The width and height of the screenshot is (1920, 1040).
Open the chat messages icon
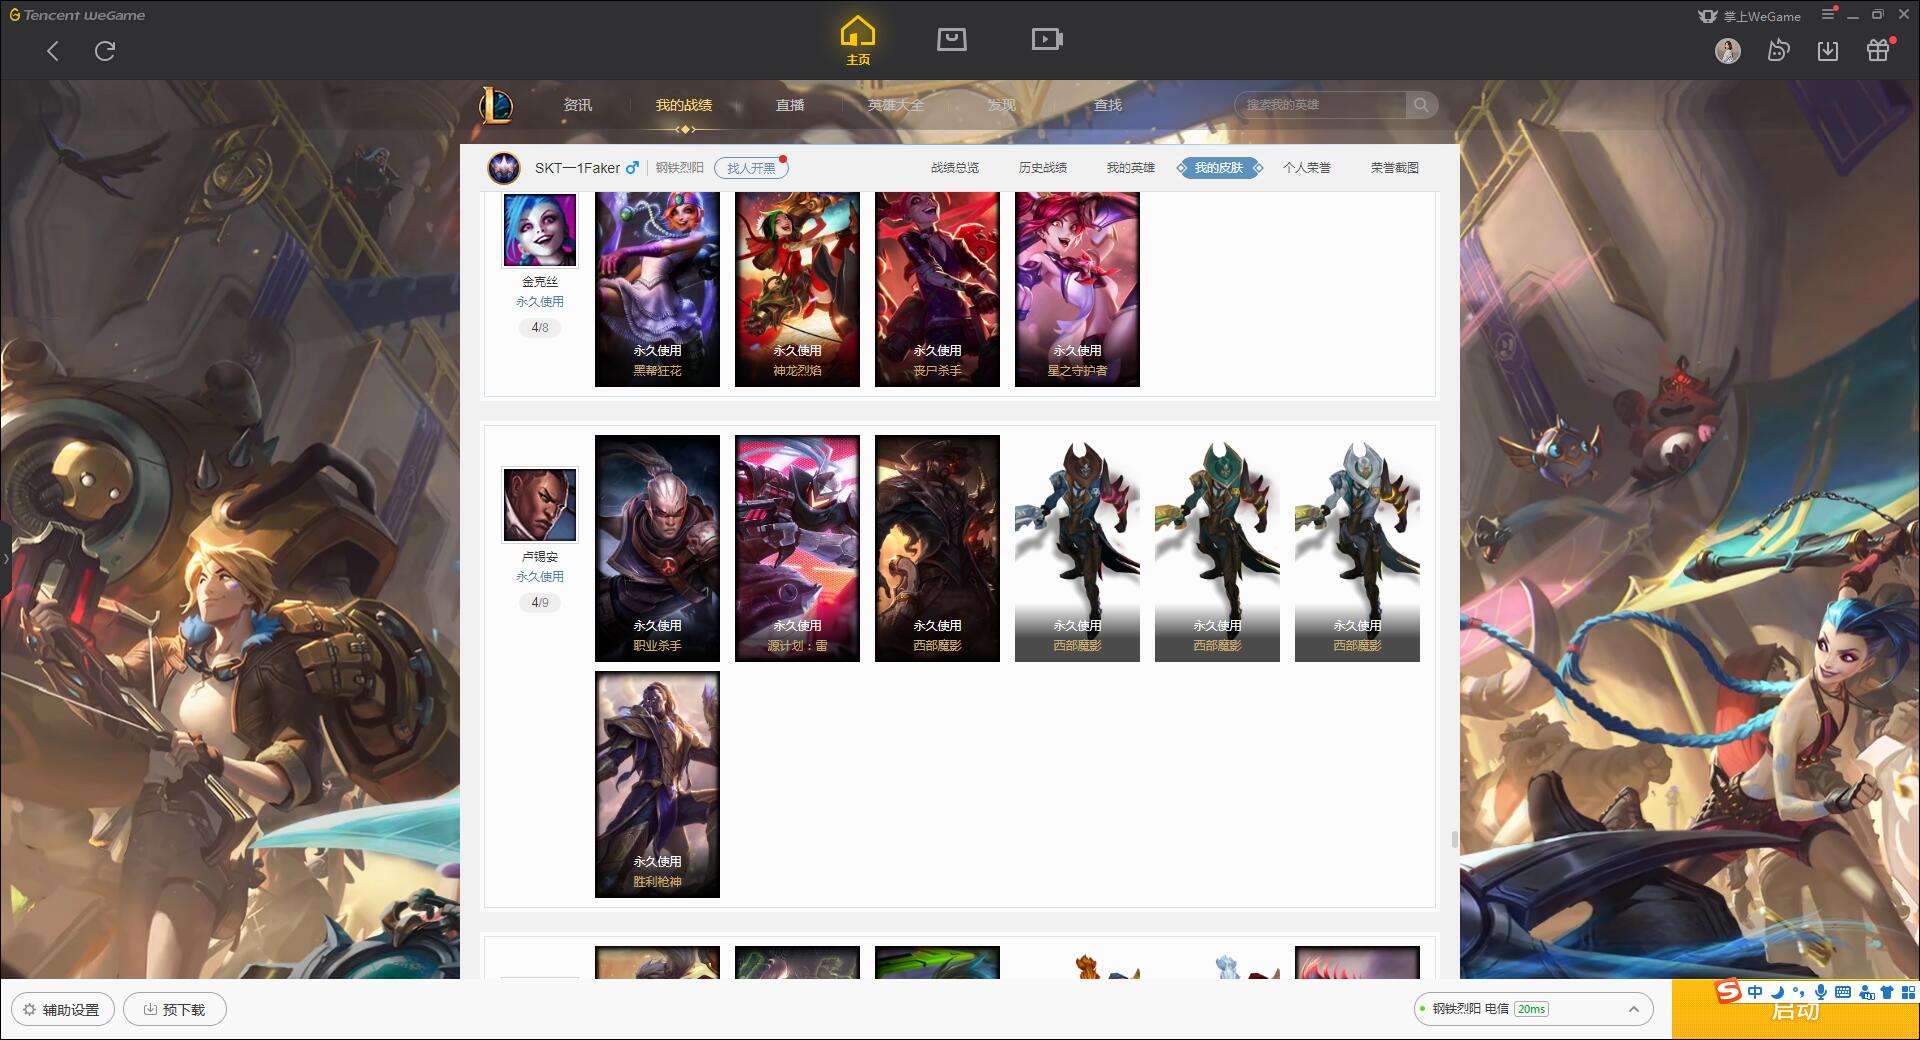[x=1778, y=51]
